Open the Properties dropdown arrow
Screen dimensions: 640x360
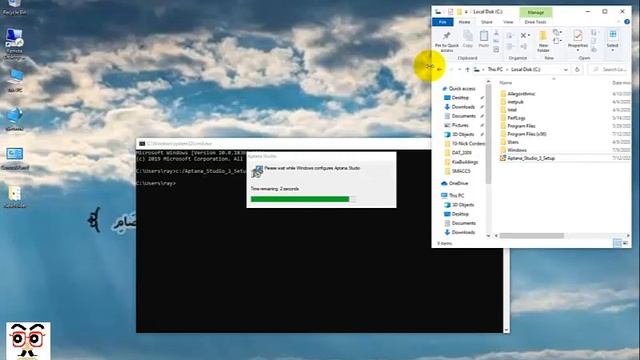click(x=578, y=50)
